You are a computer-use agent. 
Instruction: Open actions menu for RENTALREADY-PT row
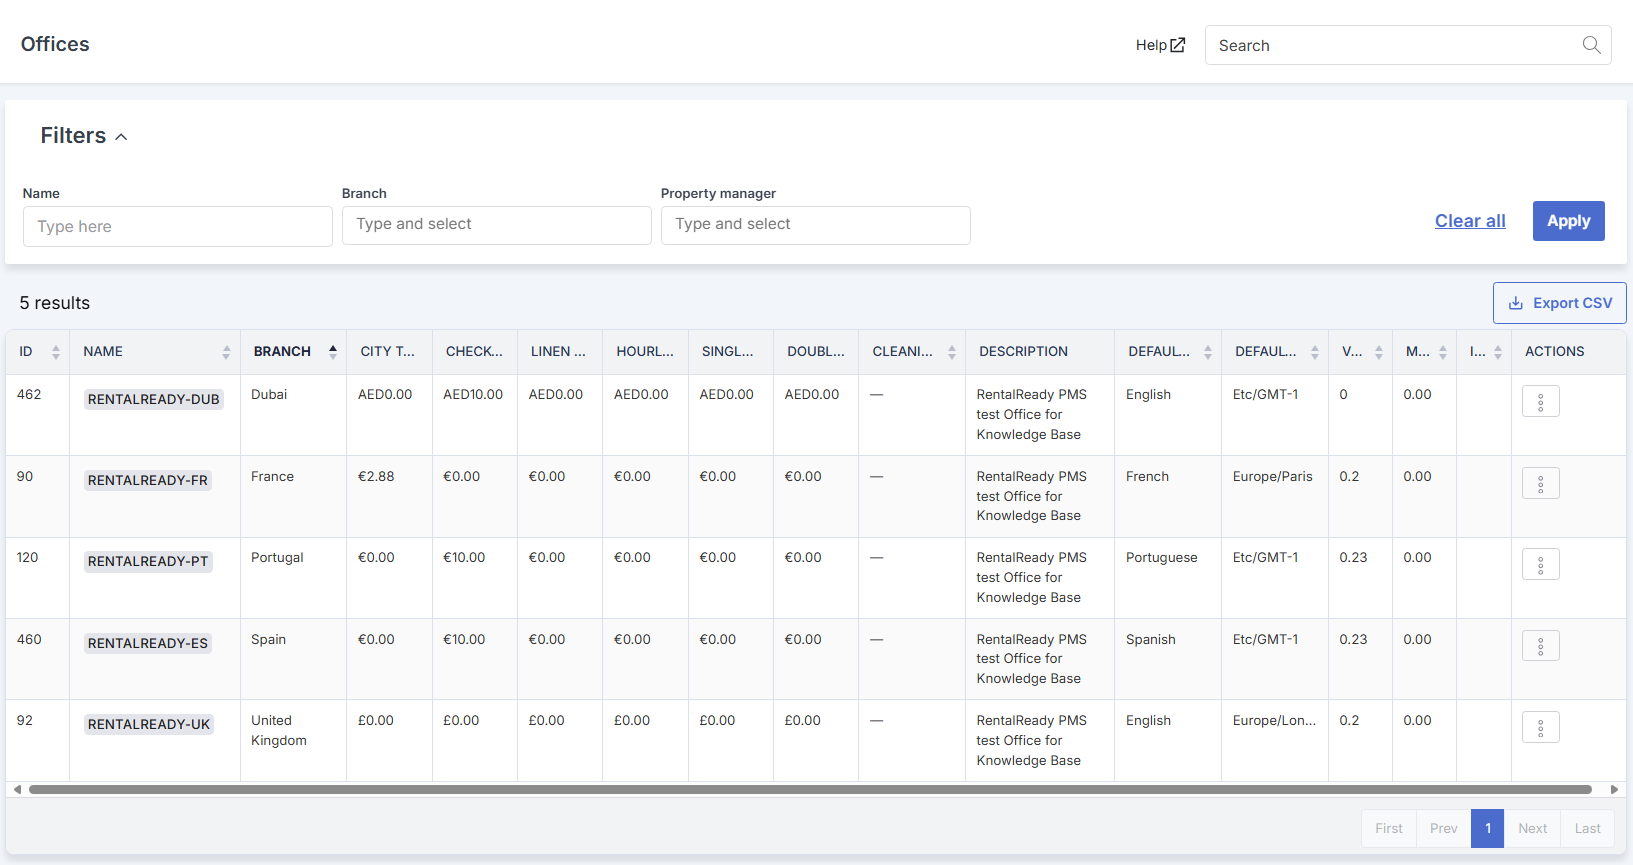click(1540, 565)
